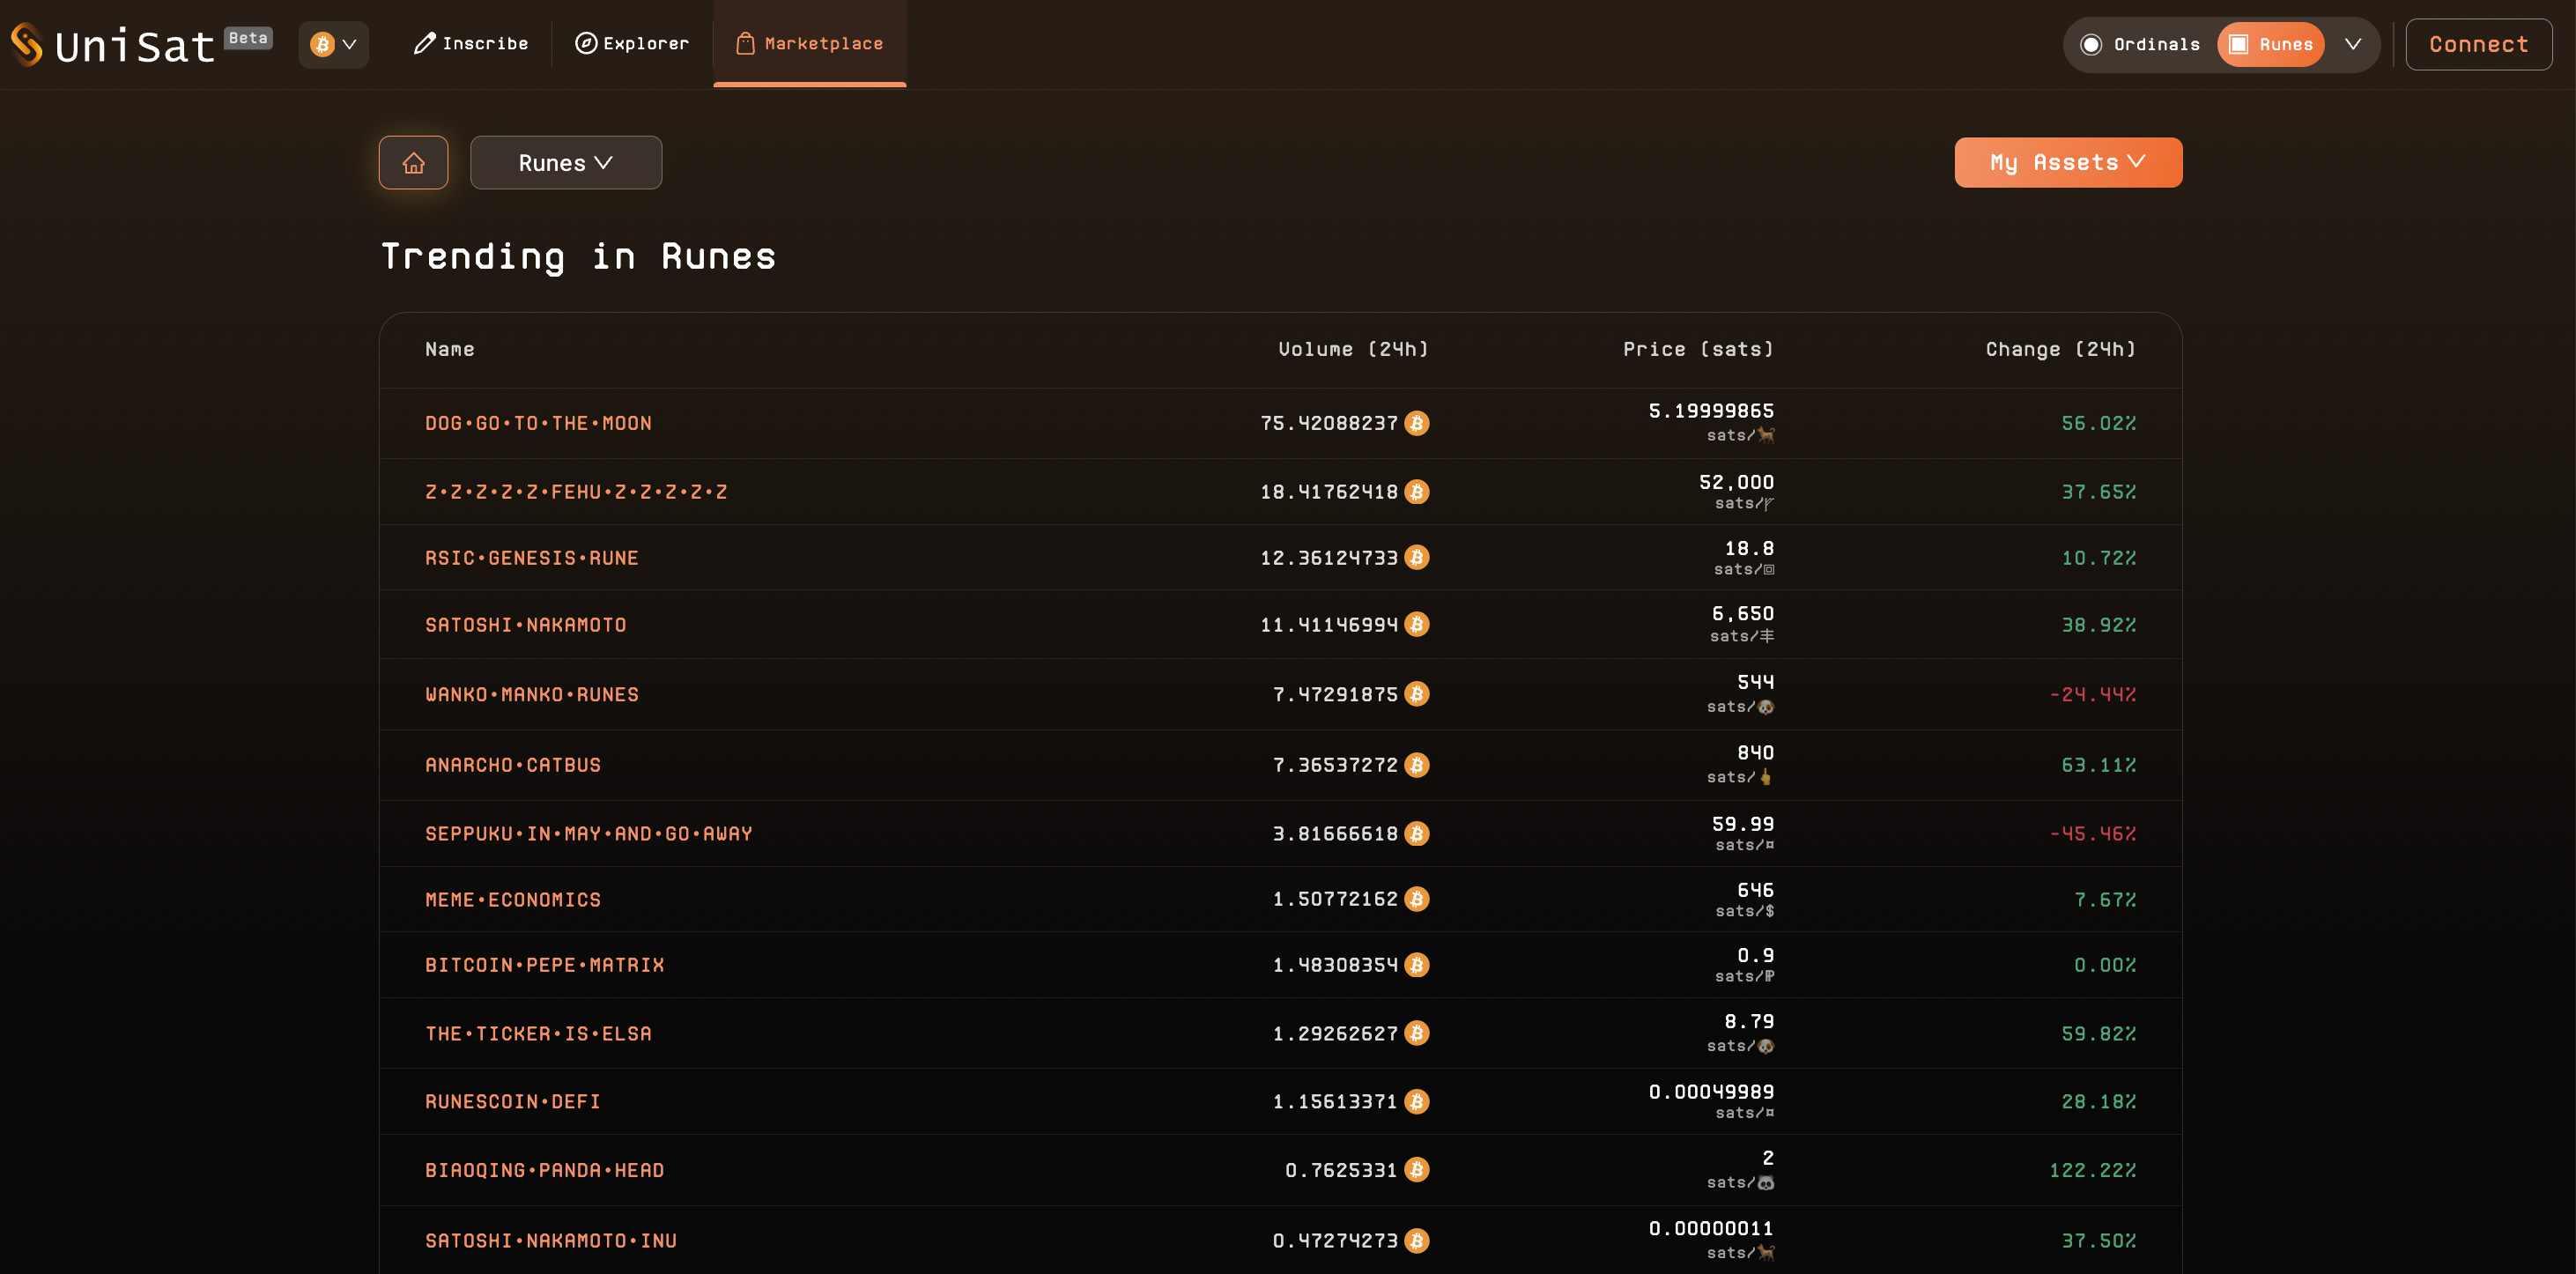This screenshot has width=2576, height=1274.
Task: Click the 6,650 price value
Action: [1743, 614]
